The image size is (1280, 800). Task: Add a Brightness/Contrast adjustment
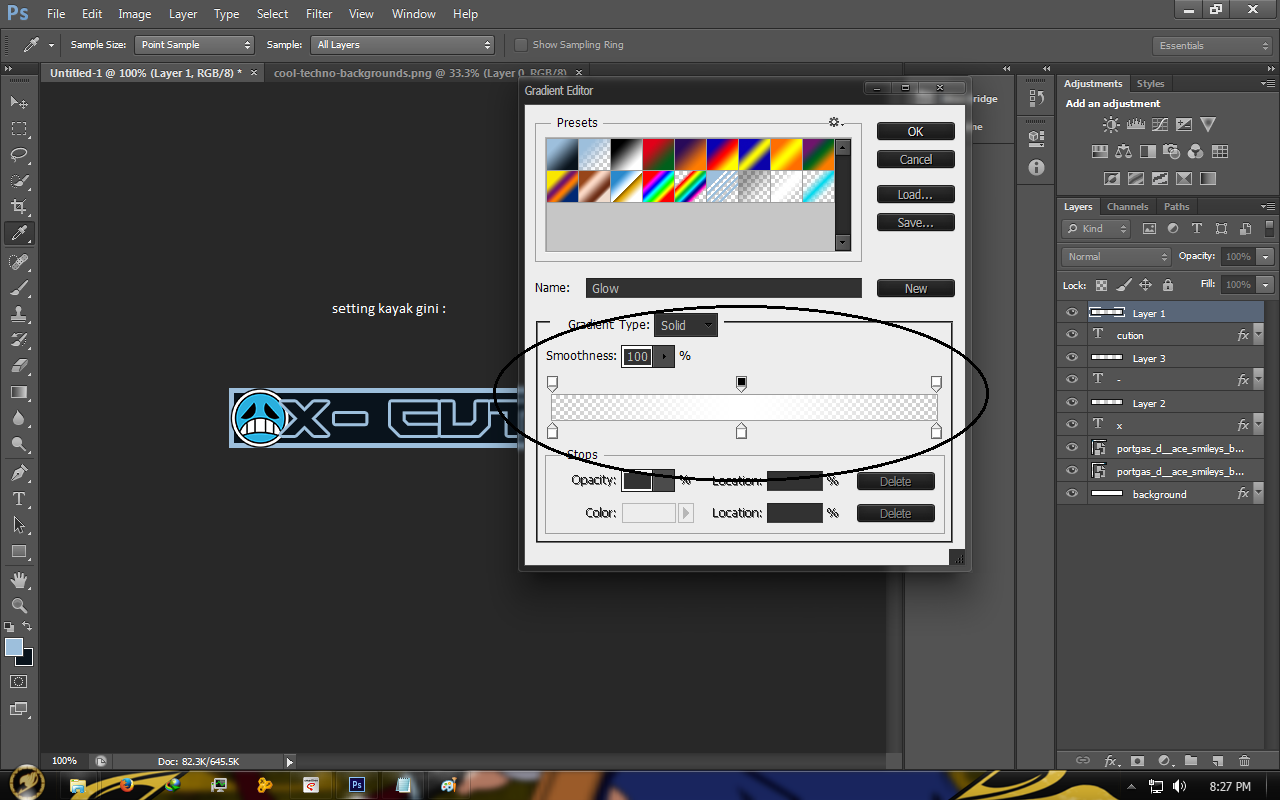[x=1110, y=124]
